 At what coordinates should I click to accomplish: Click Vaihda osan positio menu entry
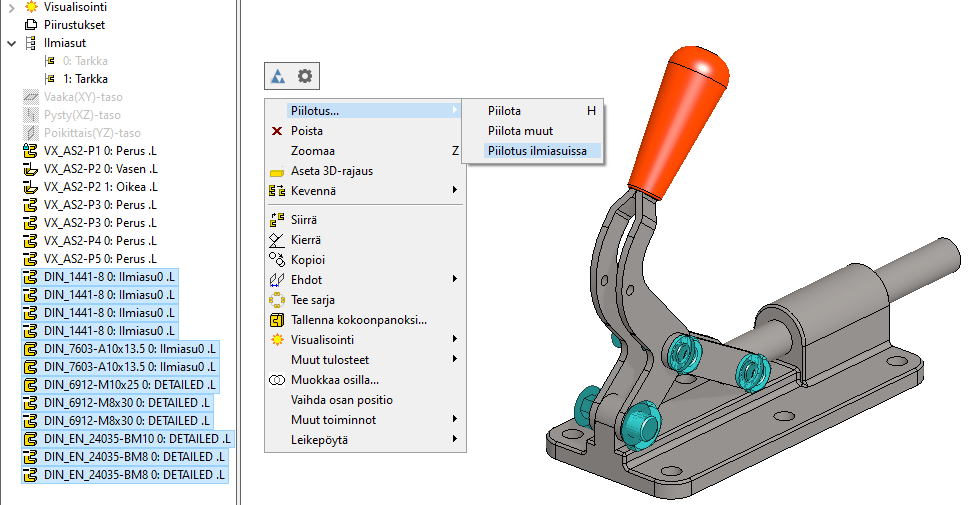pyautogui.click(x=341, y=399)
